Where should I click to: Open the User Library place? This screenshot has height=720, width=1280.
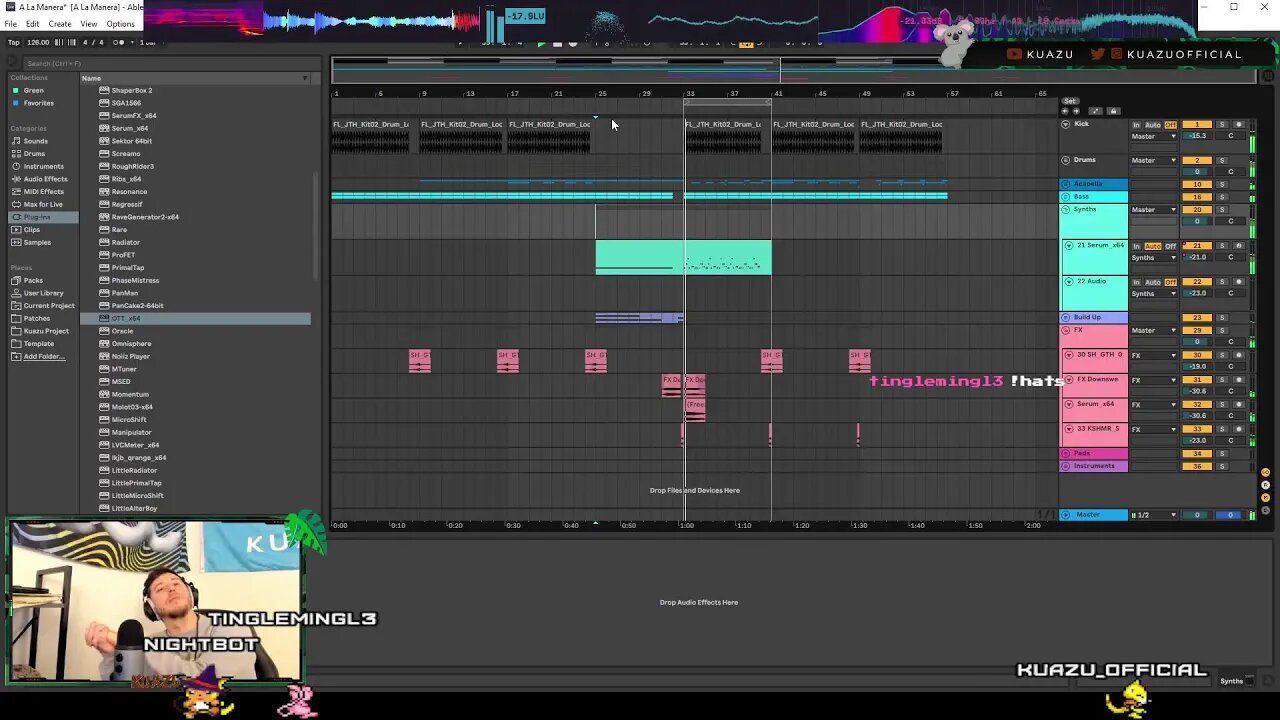click(43, 293)
